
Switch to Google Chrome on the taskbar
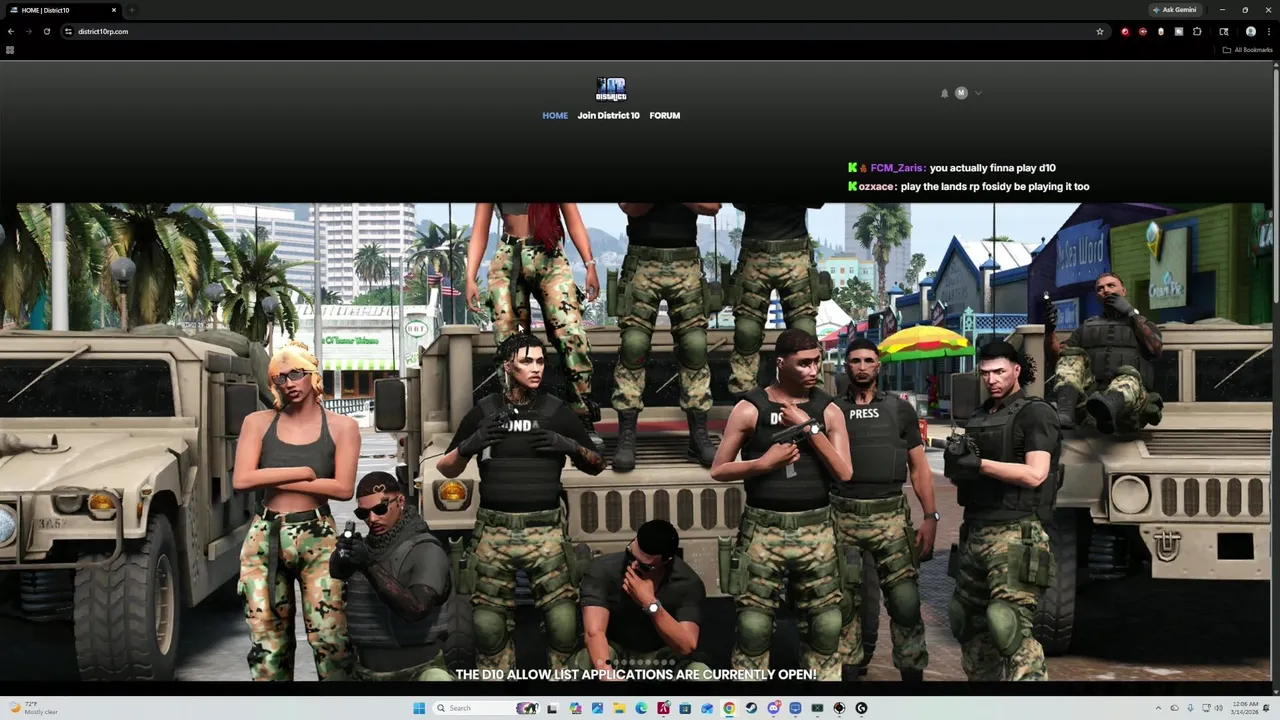coord(729,708)
